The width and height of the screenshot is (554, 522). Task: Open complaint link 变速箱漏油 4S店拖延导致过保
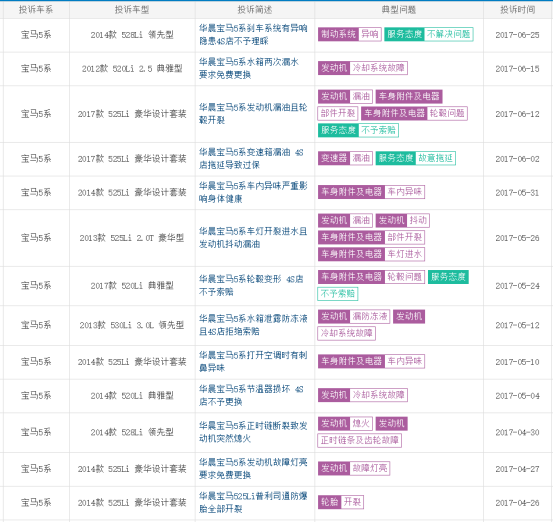251,158
